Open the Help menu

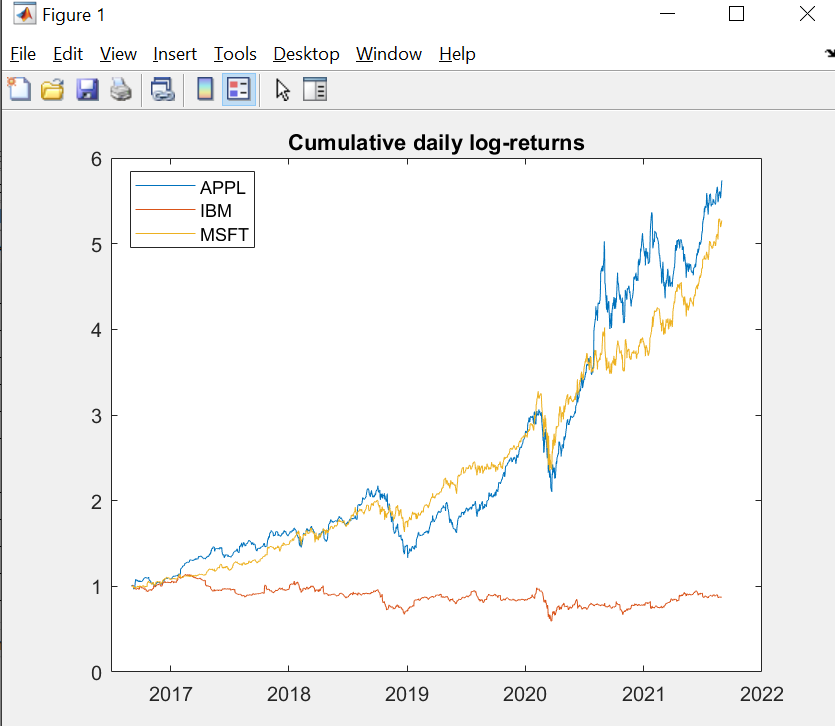[x=457, y=54]
